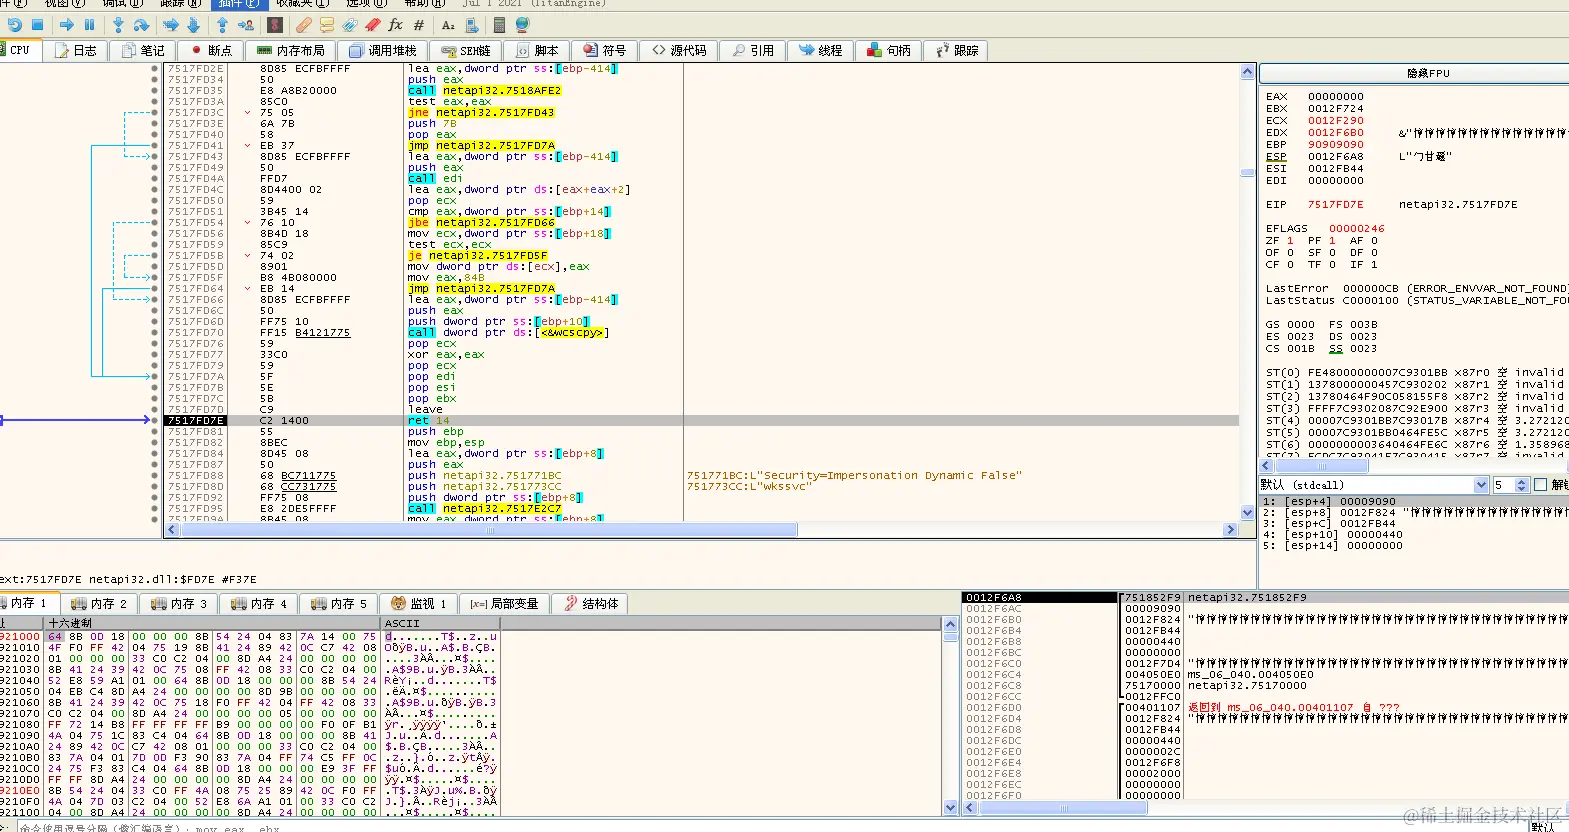Viewport: 1569px width, 832px height.
Task: Click the disassembly horizontal scrollbar thumb
Action: pos(488,530)
